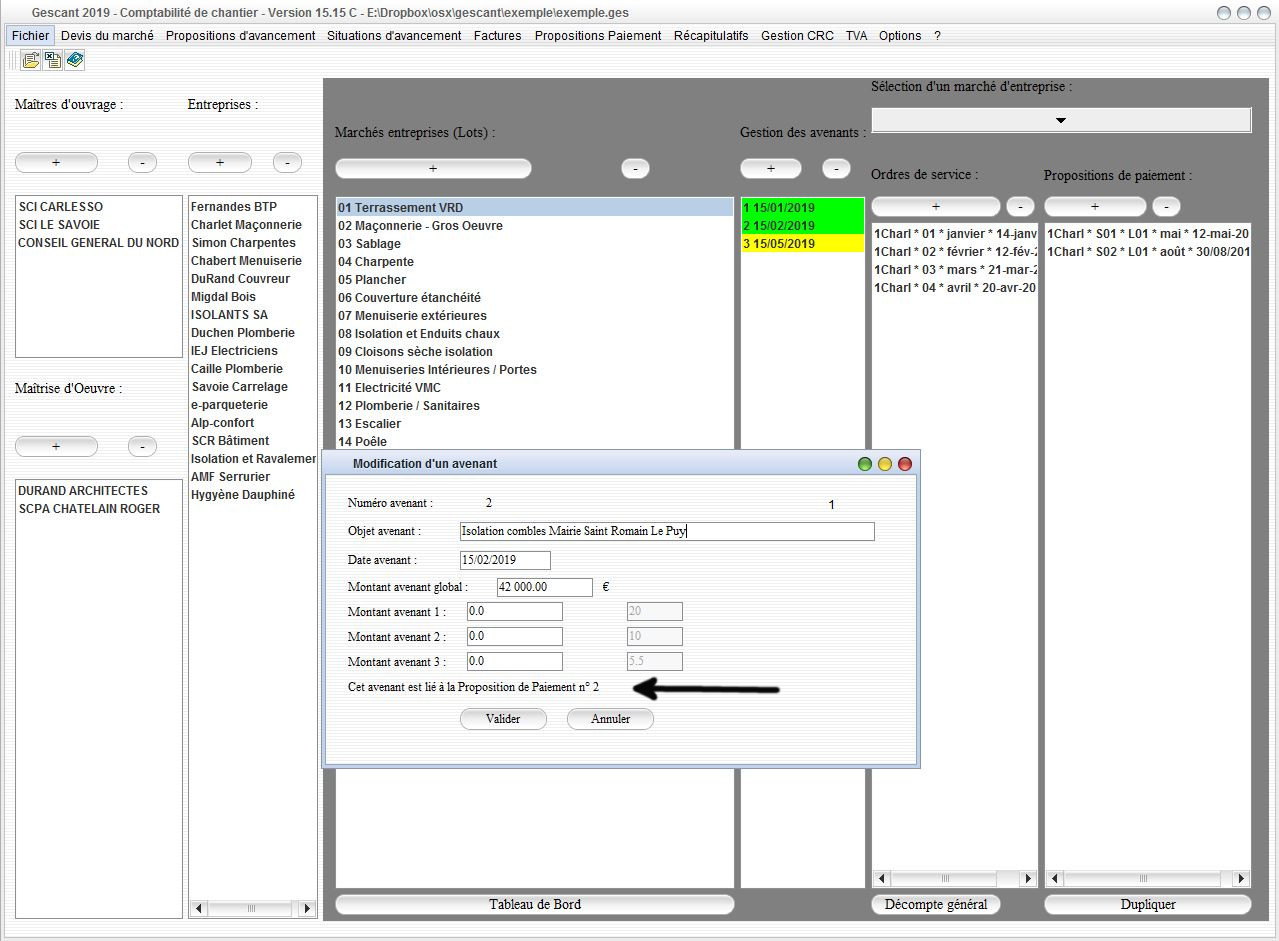Add a Maîtrise d'Oeuvre with + button
Screen dimensions: 1279x941
click(56, 446)
